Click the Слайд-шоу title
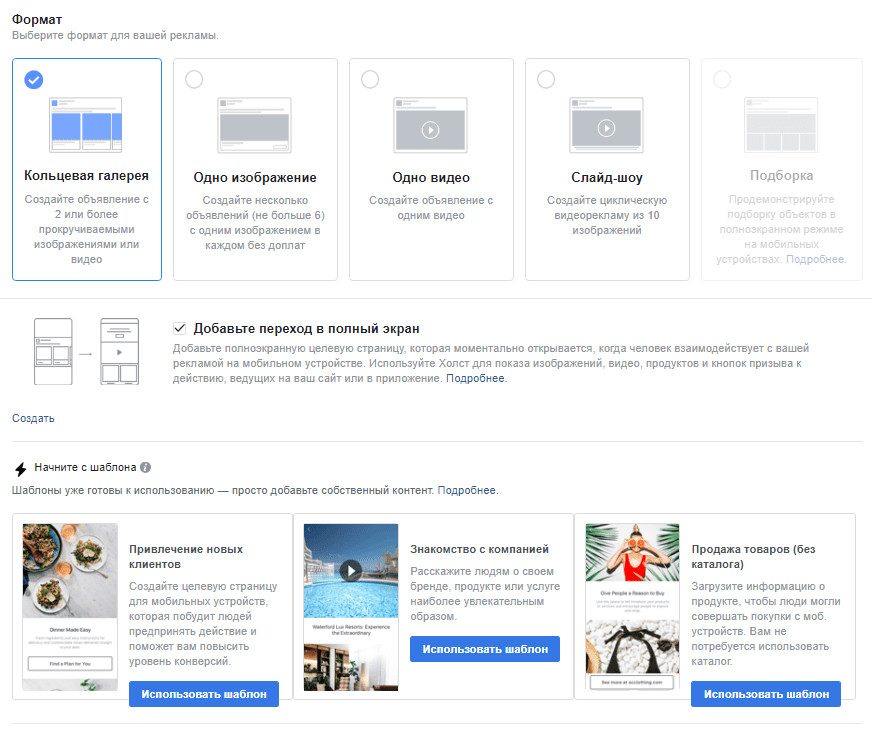Viewport: 872px width, 736px height. pyautogui.click(x=607, y=177)
